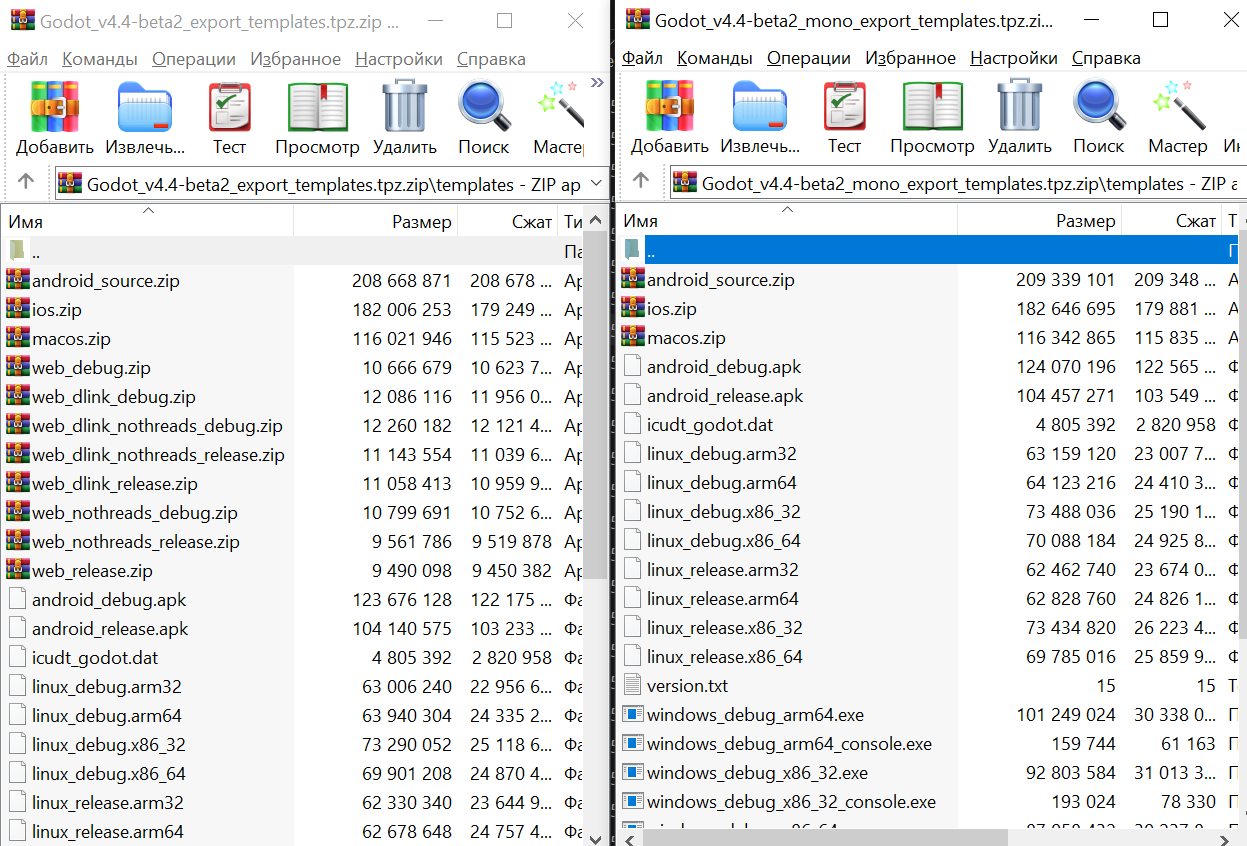Select web_debug.zip file
This screenshot has height=846, width=1247.
coord(91,368)
